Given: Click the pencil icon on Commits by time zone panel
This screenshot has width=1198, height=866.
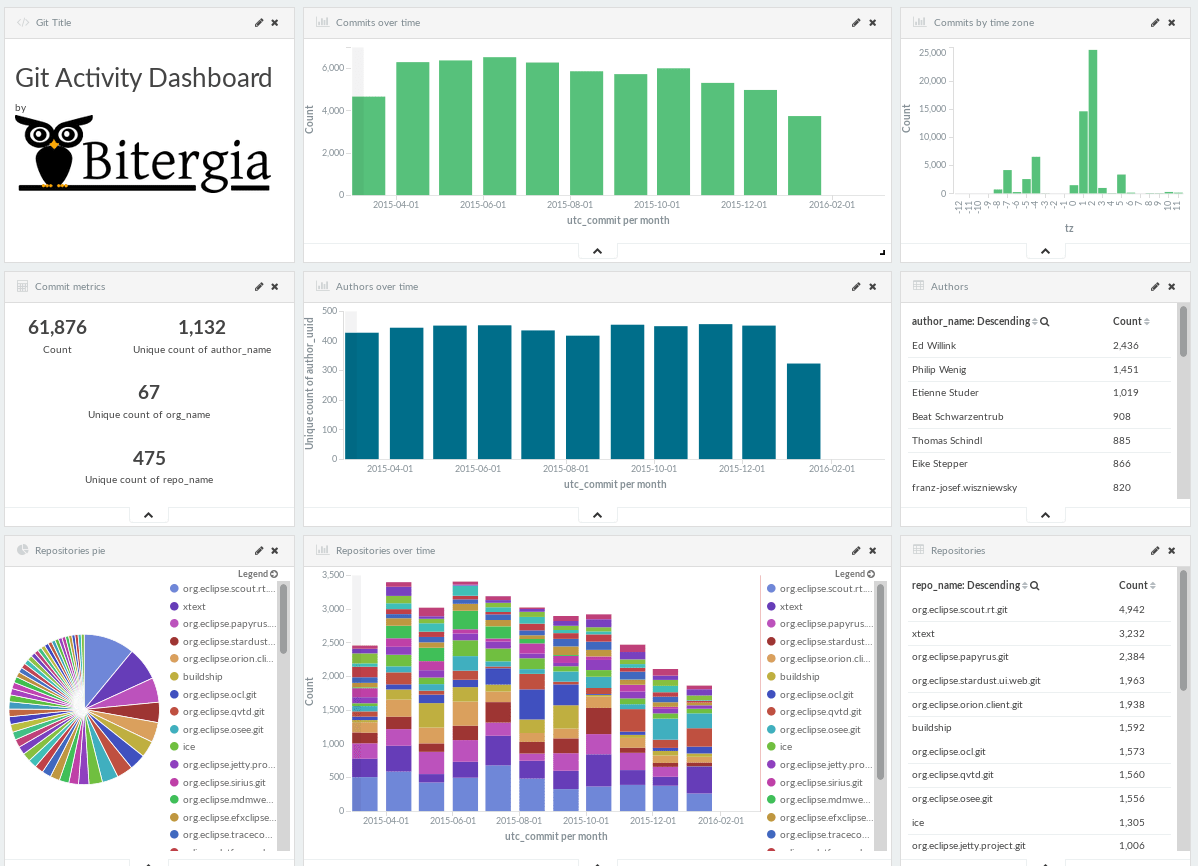Looking at the screenshot, I should click(1154, 22).
